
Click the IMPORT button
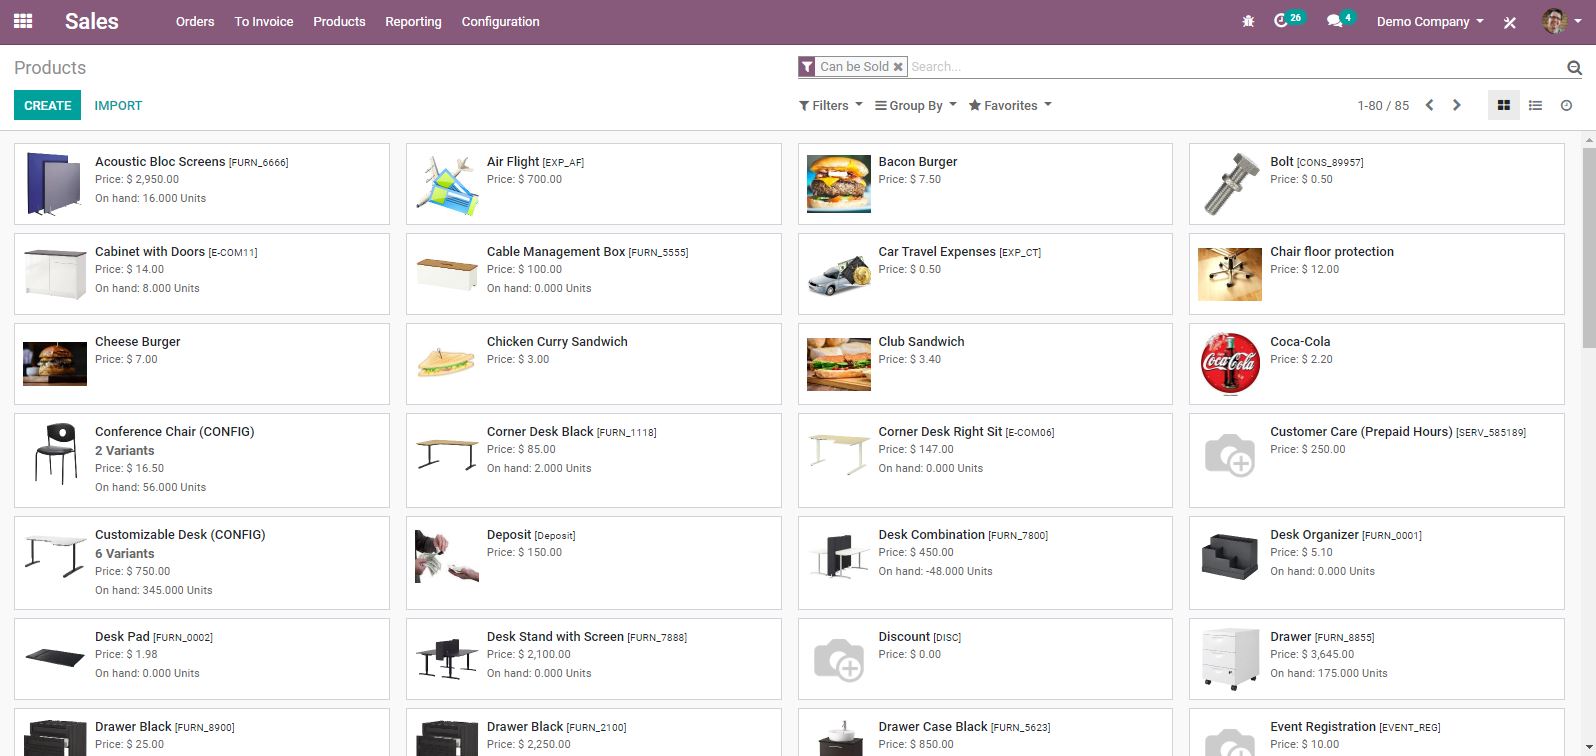click(x=118, y=105)
